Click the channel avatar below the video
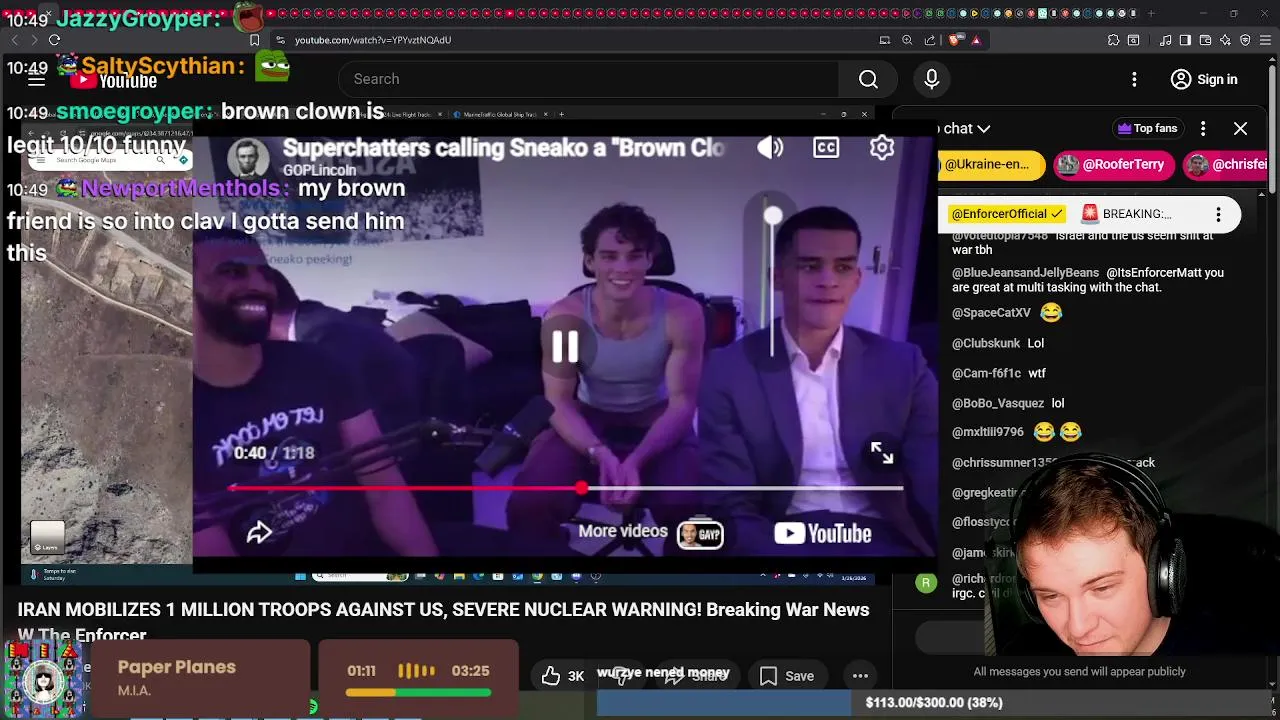 click(44, 681)
